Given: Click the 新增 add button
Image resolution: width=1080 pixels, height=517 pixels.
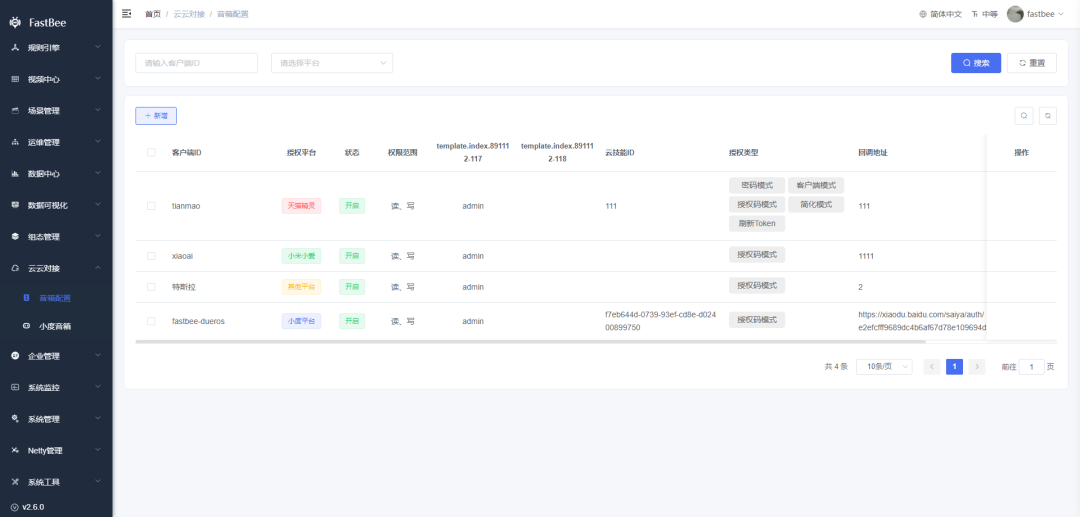Looking at the screenshot, I should 156,116.
